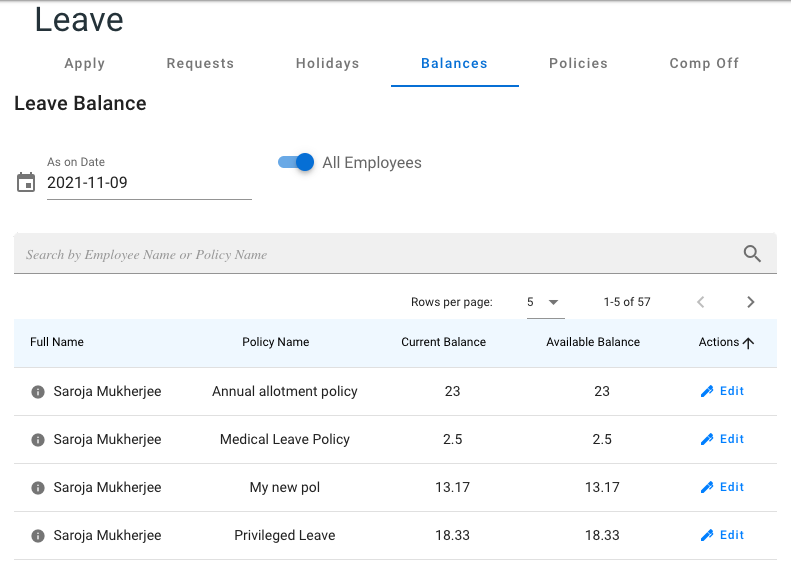791x566 pixels.
Task: Select the Comp Off tab
Action: [x=704, y=63]
